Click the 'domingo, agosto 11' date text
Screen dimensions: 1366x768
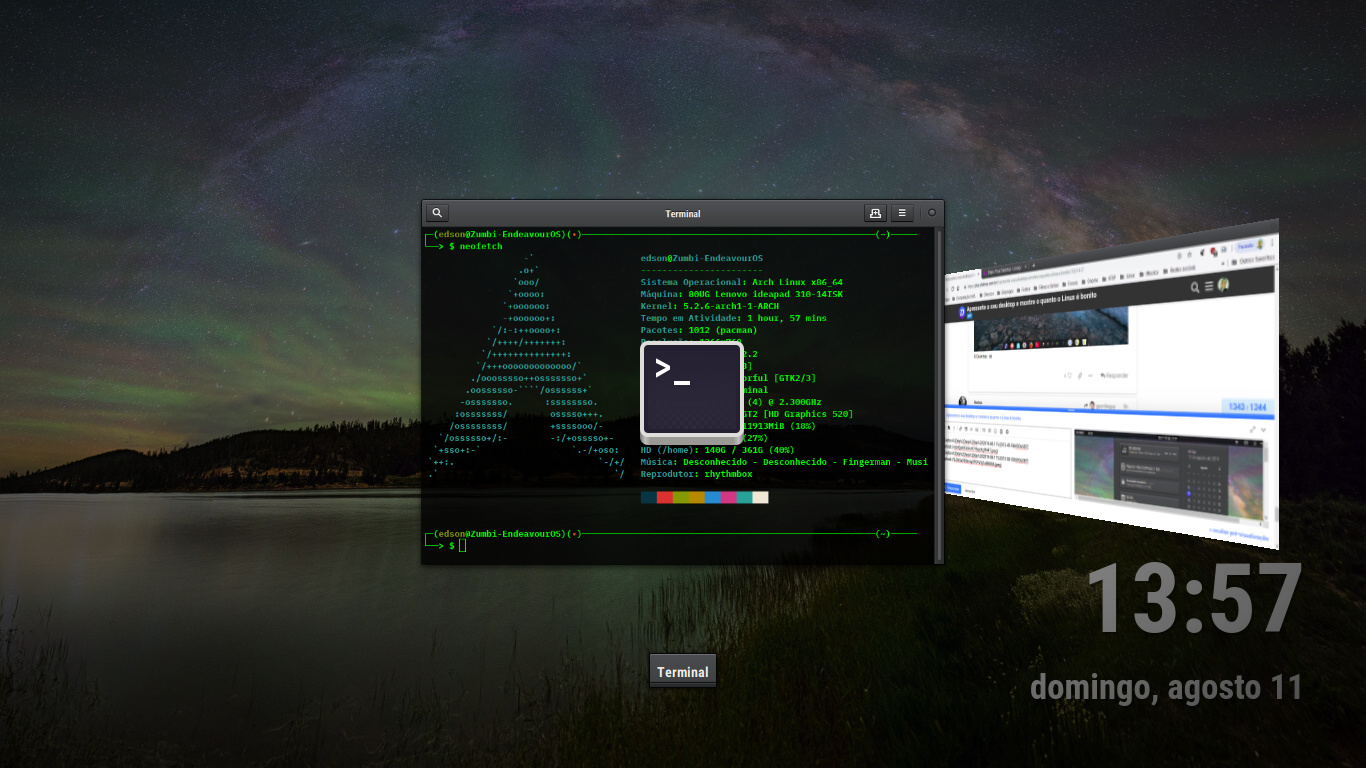(x=1166, y=688)
